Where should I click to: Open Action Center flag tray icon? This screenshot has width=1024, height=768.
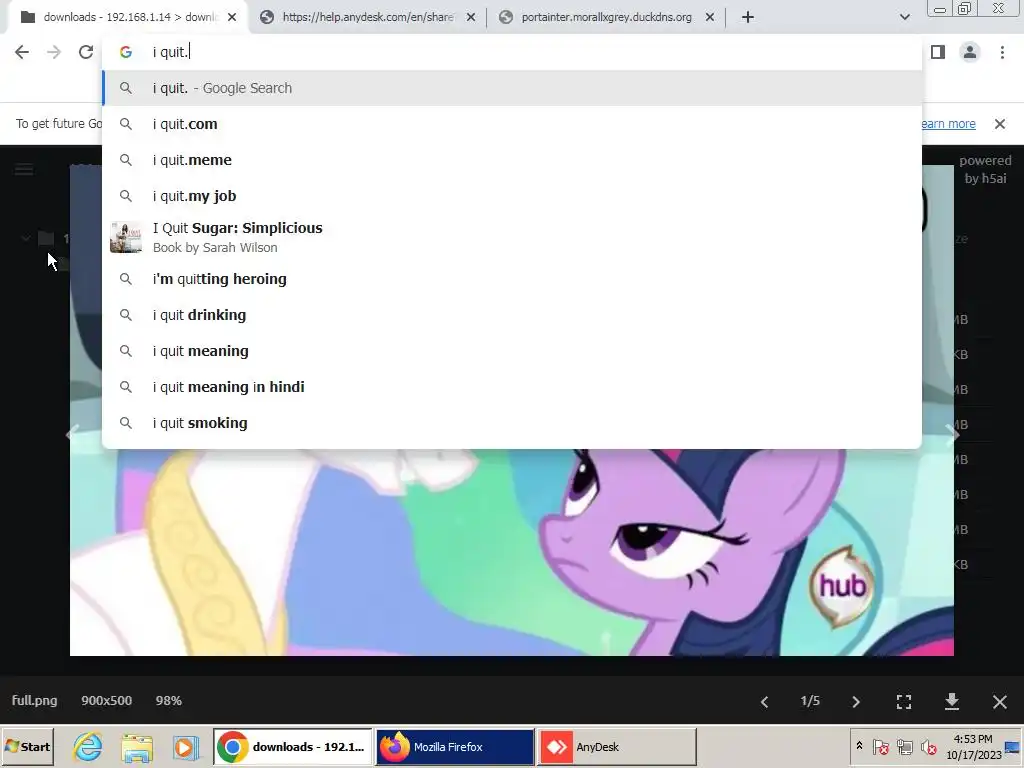click(x=880, y=746)
